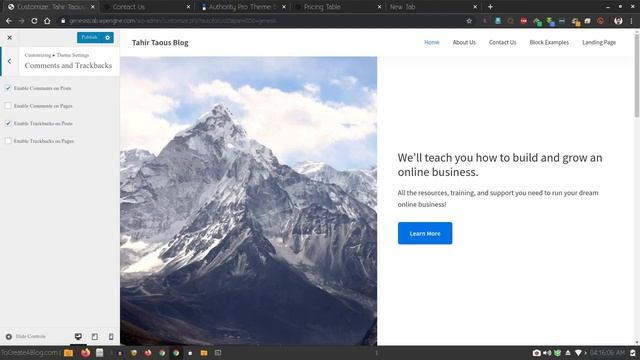Screen dimensions: 640x360
Task: Close the WordPress Customizer panel
Action: coord(9,38)
